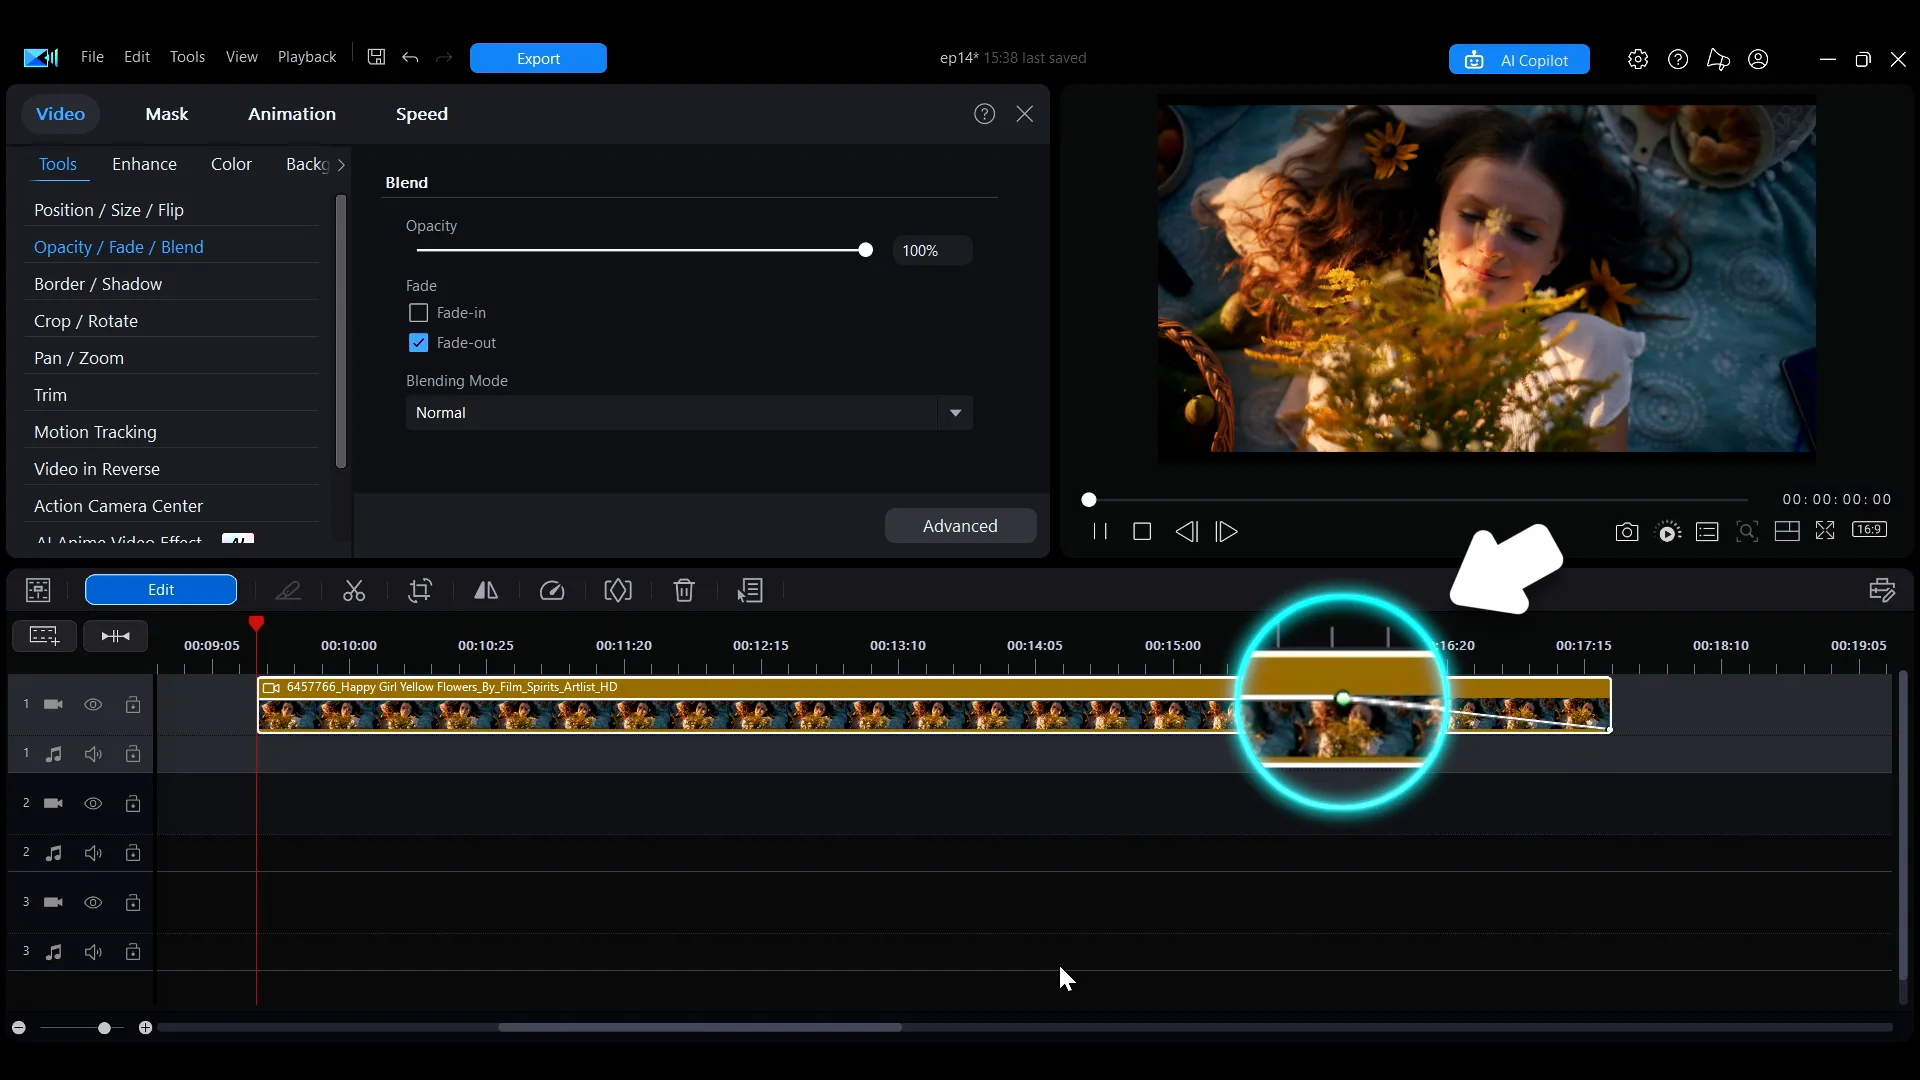Delete the selected clip with trash icon
1920x1080 pixels.
(x=684, y=591)
